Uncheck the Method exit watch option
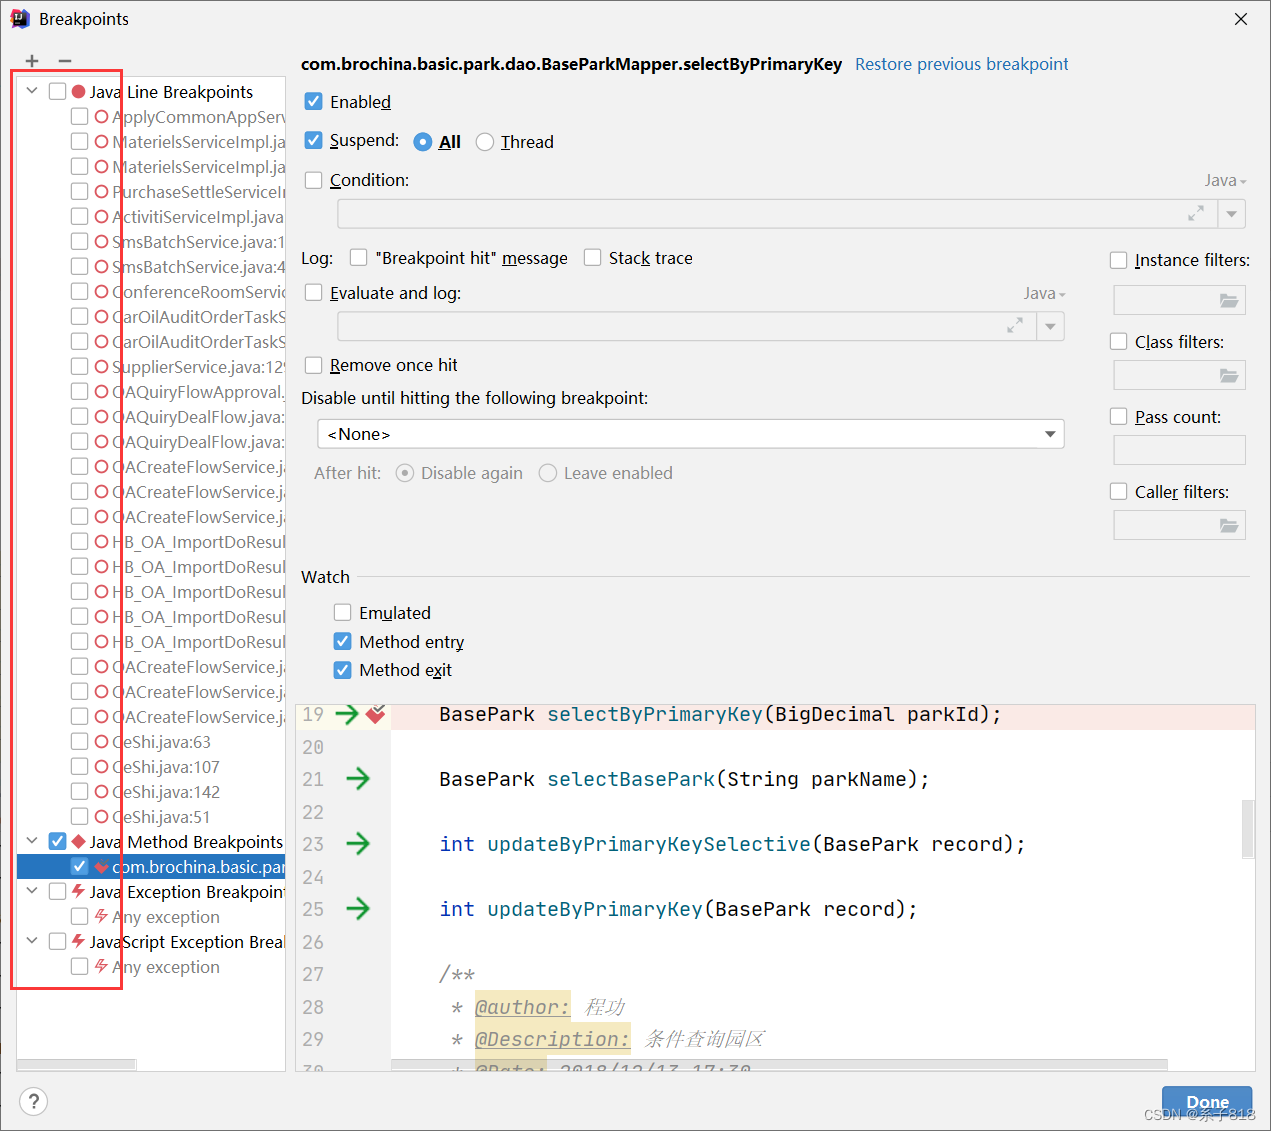Screen dimensions: 1271x1131 click(x=343, y=670)
